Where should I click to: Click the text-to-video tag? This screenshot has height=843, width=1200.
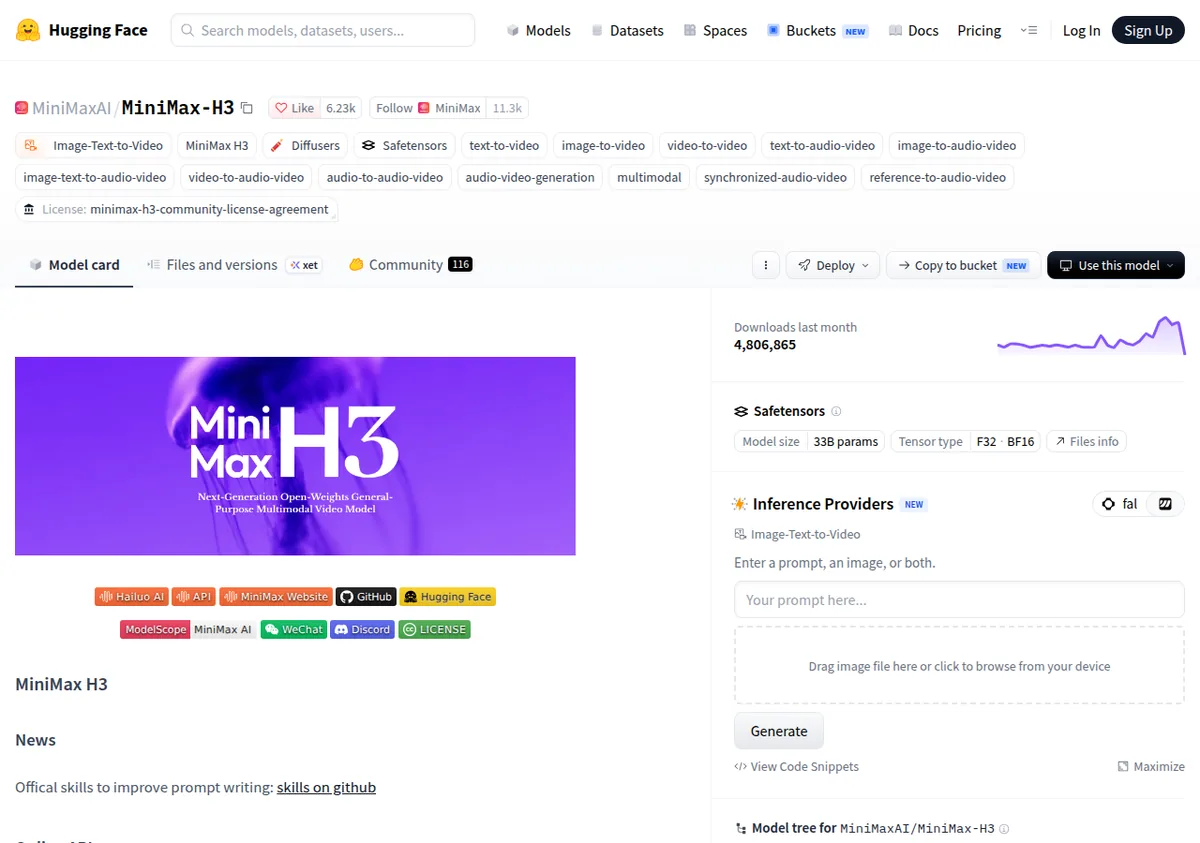tap(504, 145)
